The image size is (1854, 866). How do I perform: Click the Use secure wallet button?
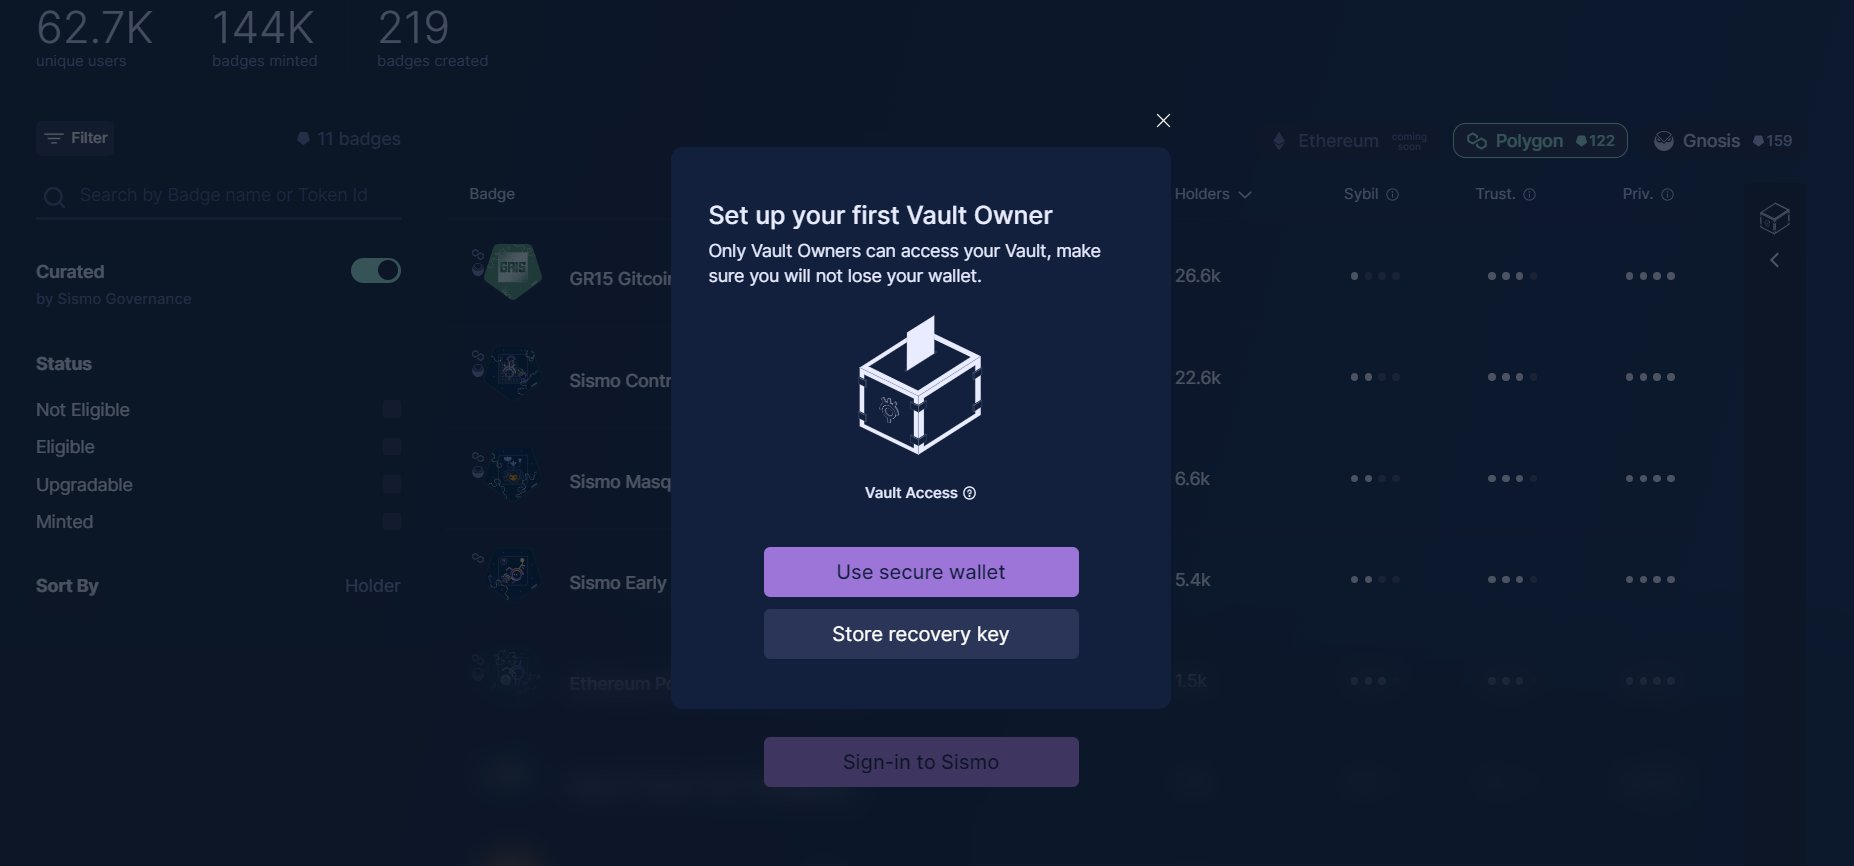coord(921,572)
